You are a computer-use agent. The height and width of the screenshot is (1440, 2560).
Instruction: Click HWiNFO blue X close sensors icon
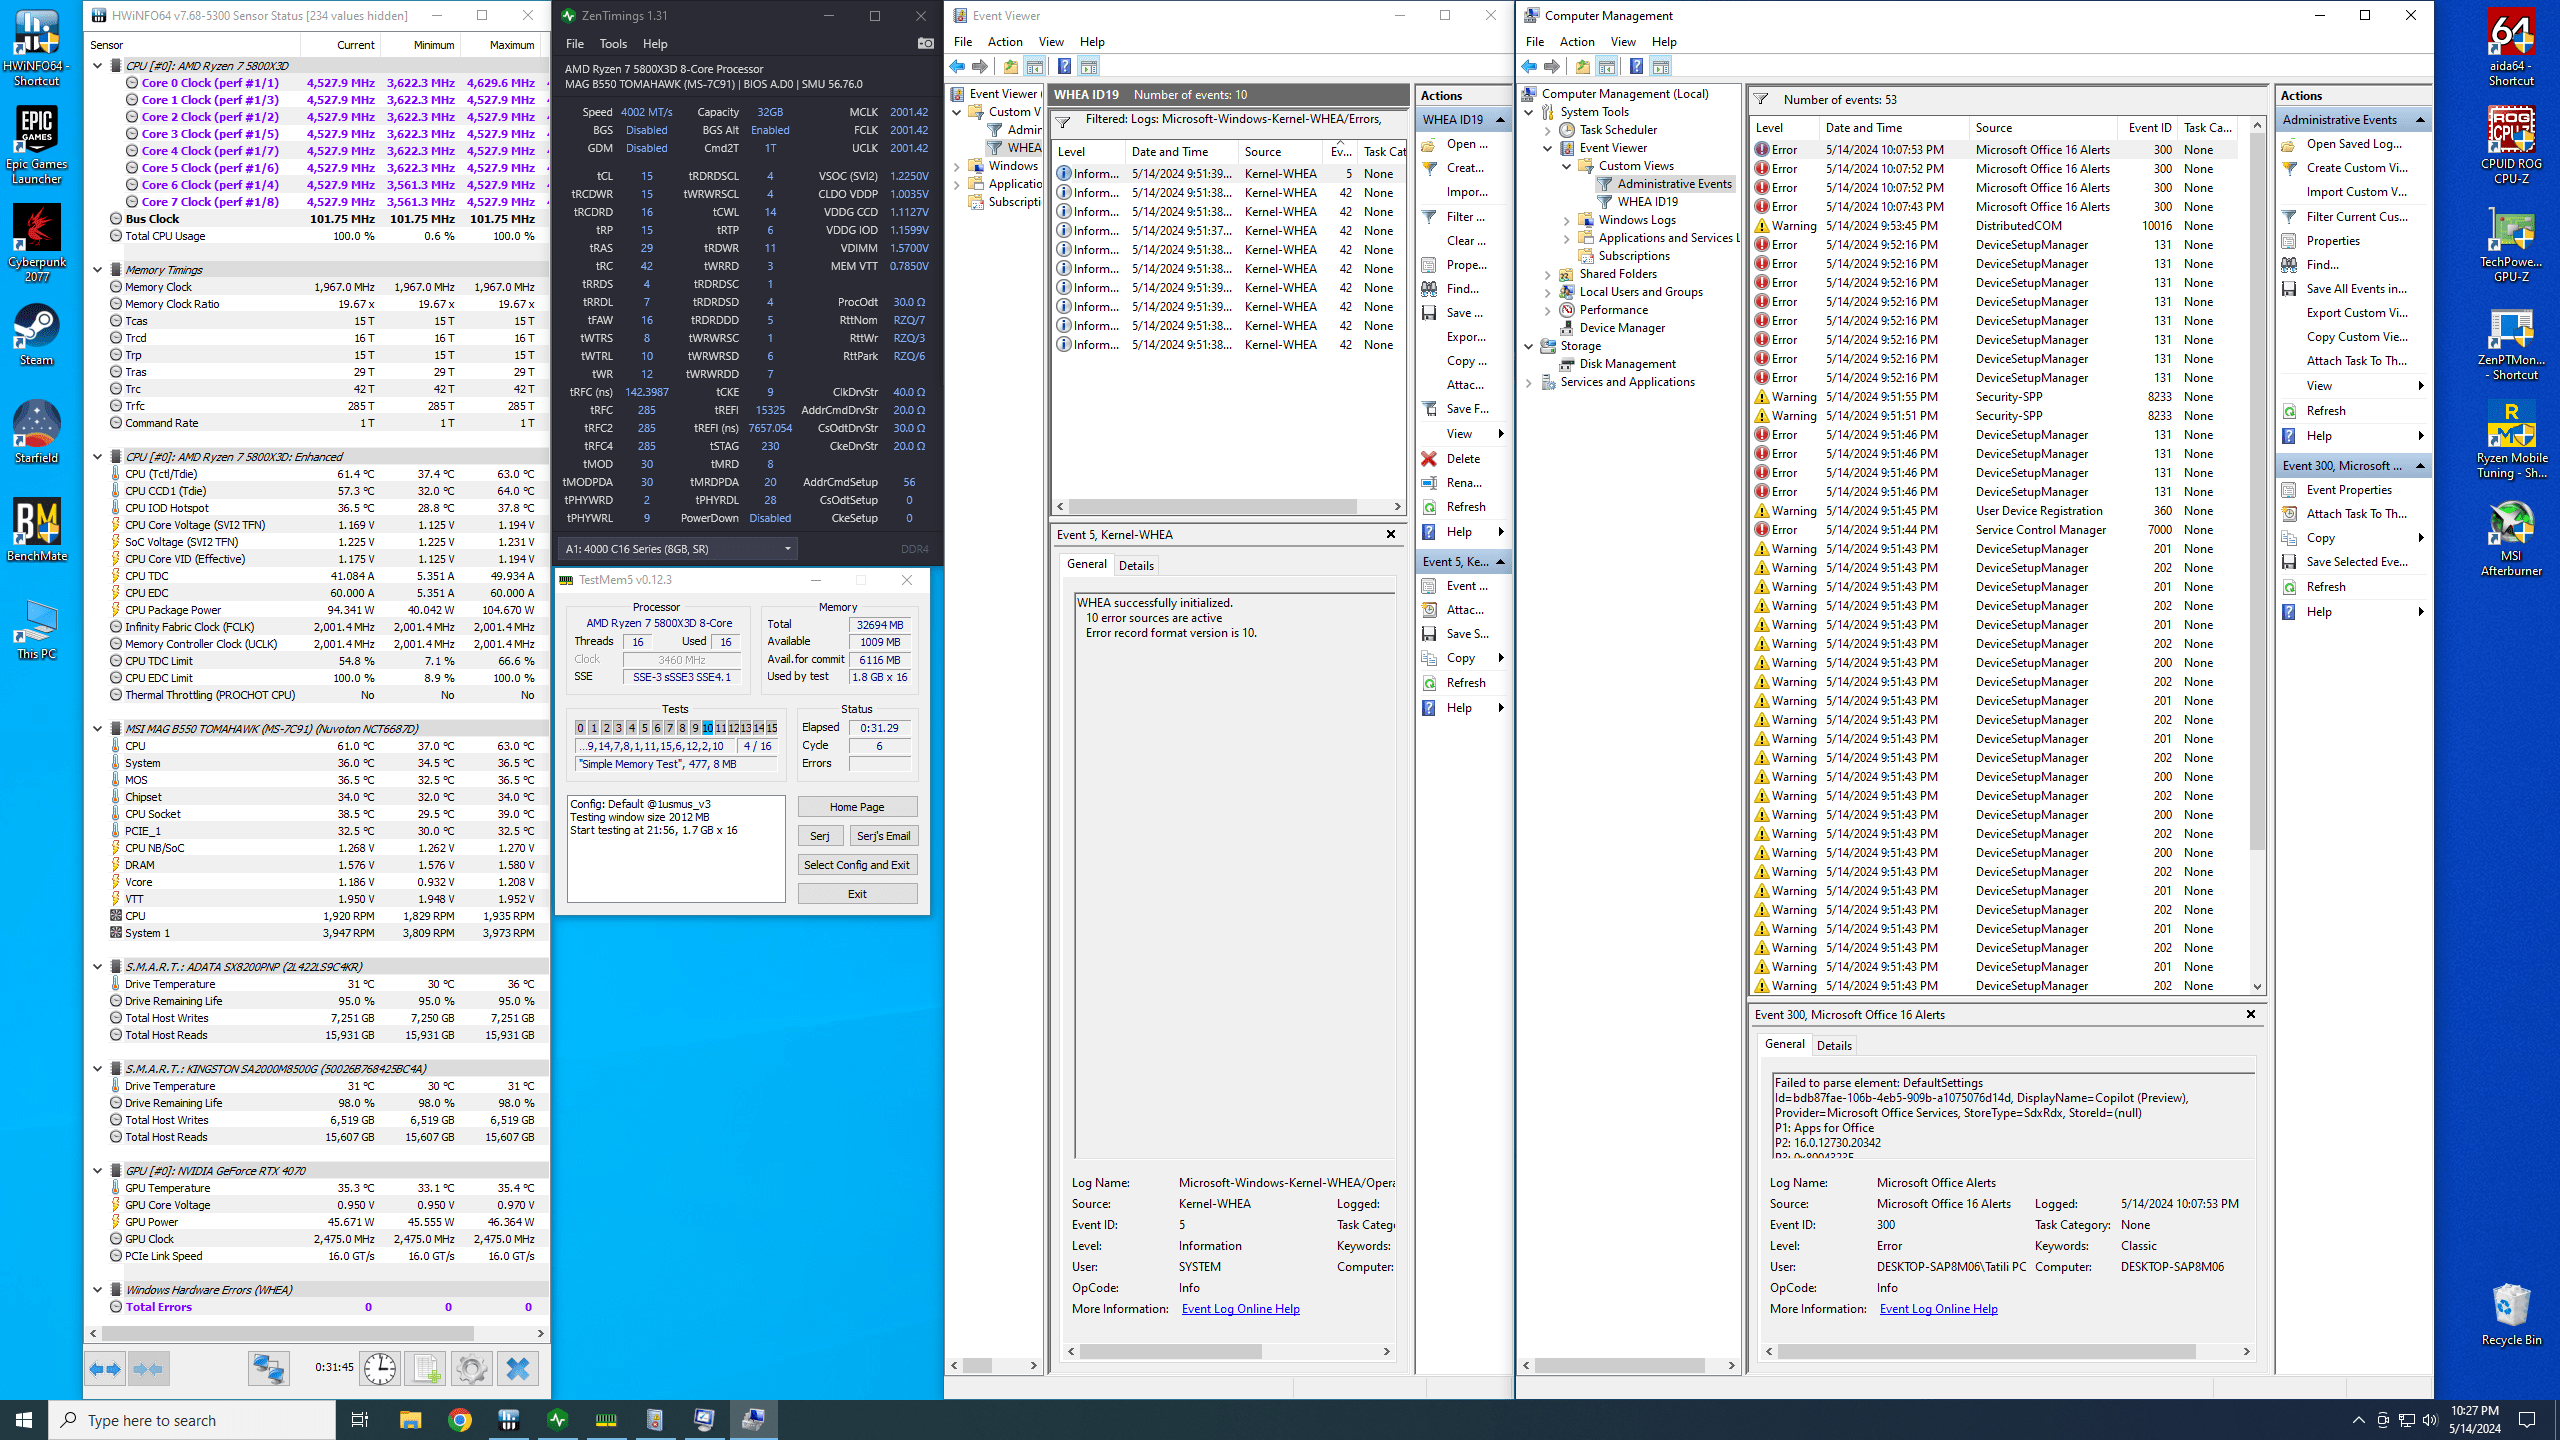(x=518, y=1368)
